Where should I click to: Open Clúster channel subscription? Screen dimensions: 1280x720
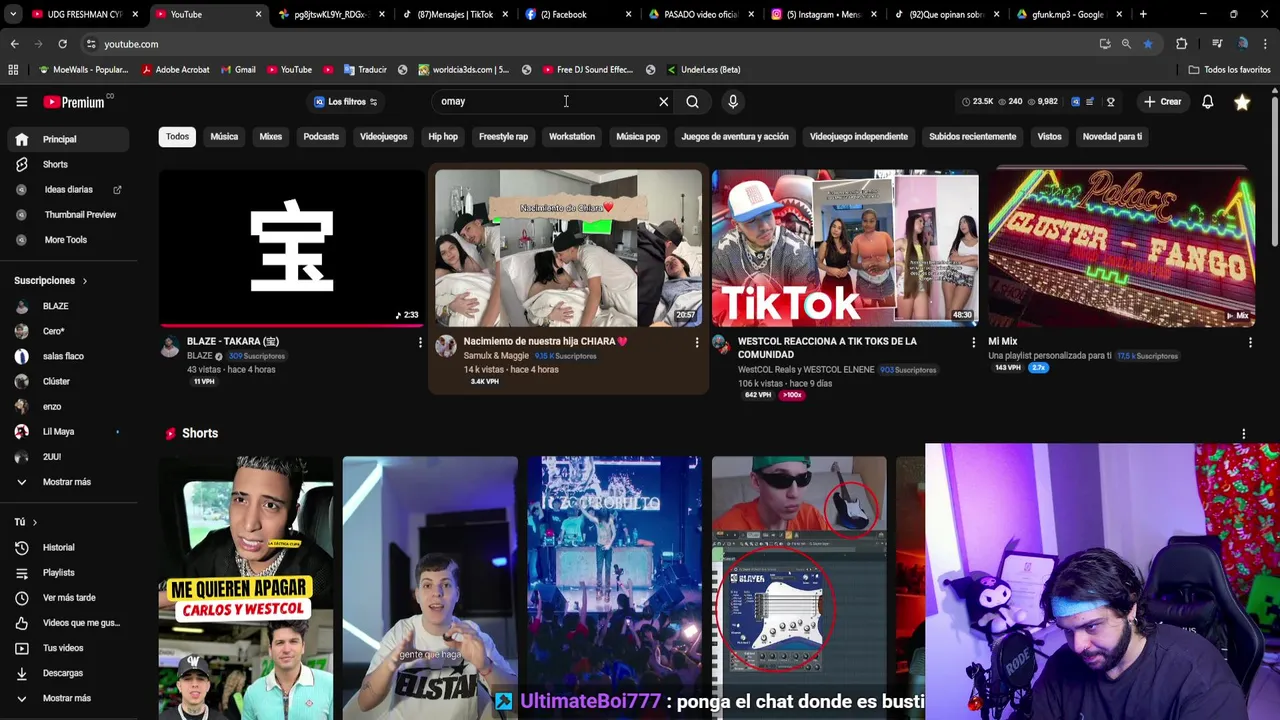pyautogui.click(x=68, y=381)
